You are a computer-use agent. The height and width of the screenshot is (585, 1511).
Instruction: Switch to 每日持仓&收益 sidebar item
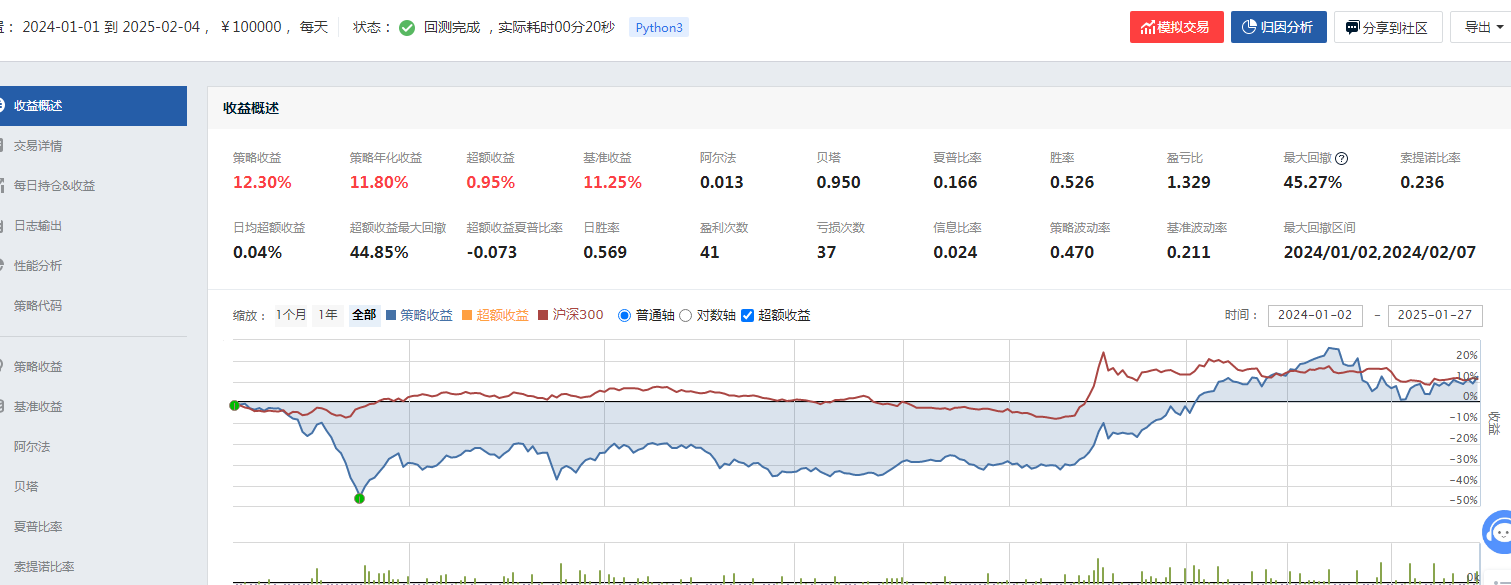pyautogui.click(x=54, y=185)
